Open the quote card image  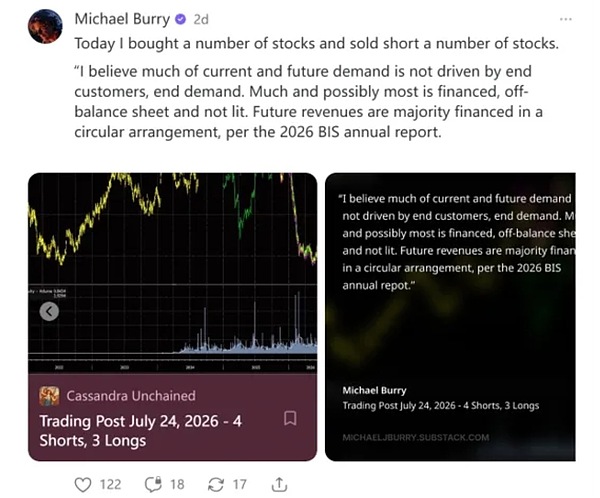[450, 317]
